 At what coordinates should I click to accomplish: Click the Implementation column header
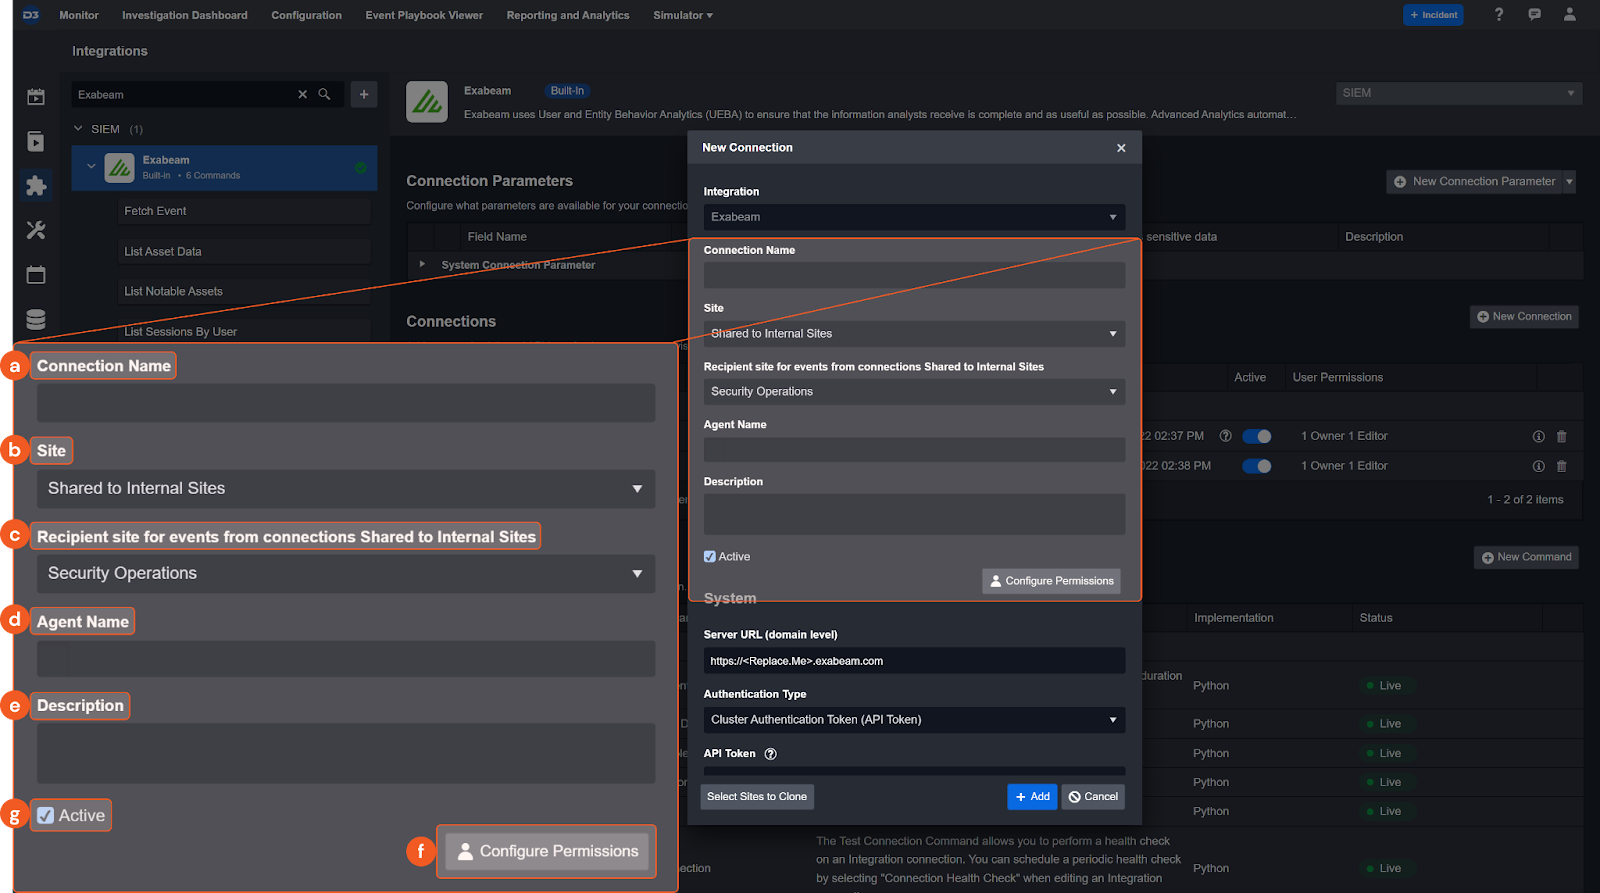click(1233, 618)
